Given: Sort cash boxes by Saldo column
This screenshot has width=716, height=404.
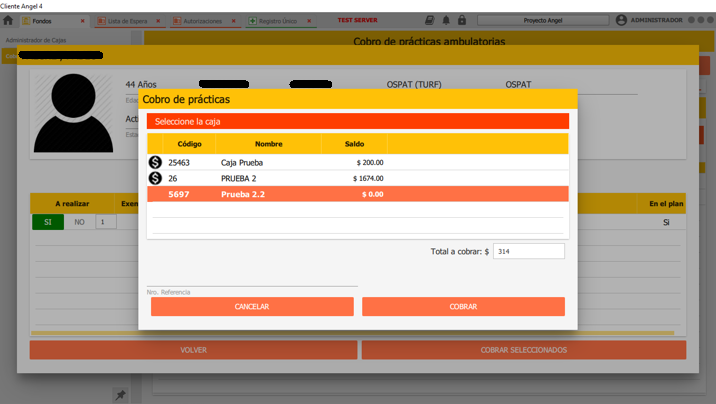Looking at the screenshot, I should [355, 144].
